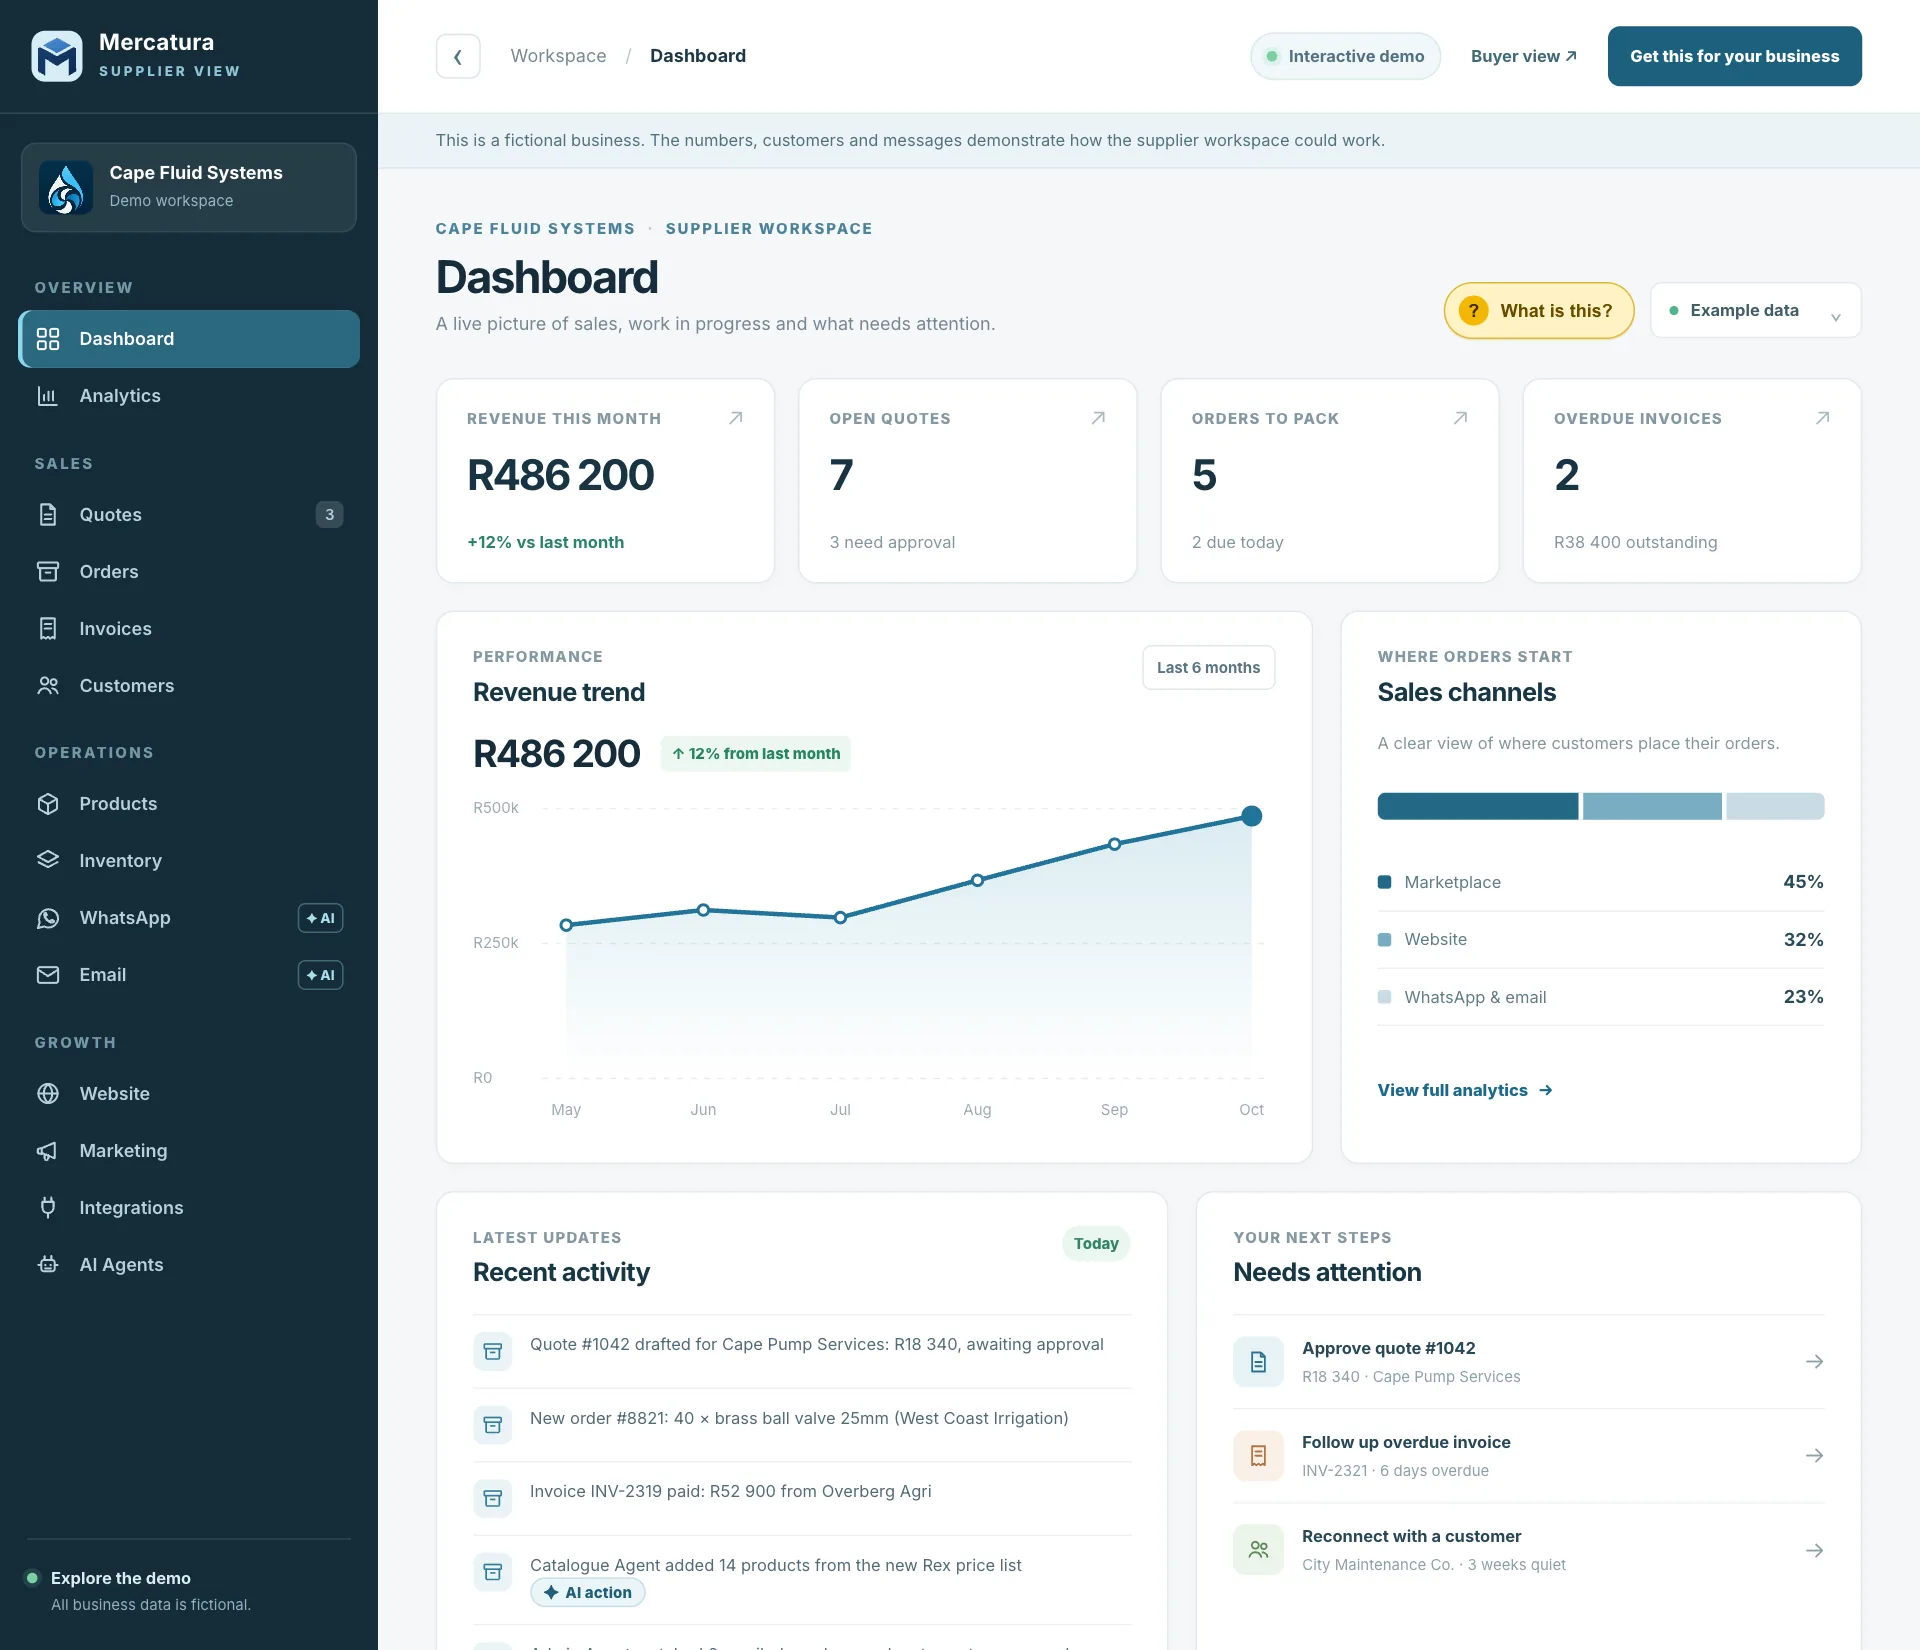Select the Oct data point on the chart
Viewport: 1920px width, 1650px height.
tap(1251, 816)
